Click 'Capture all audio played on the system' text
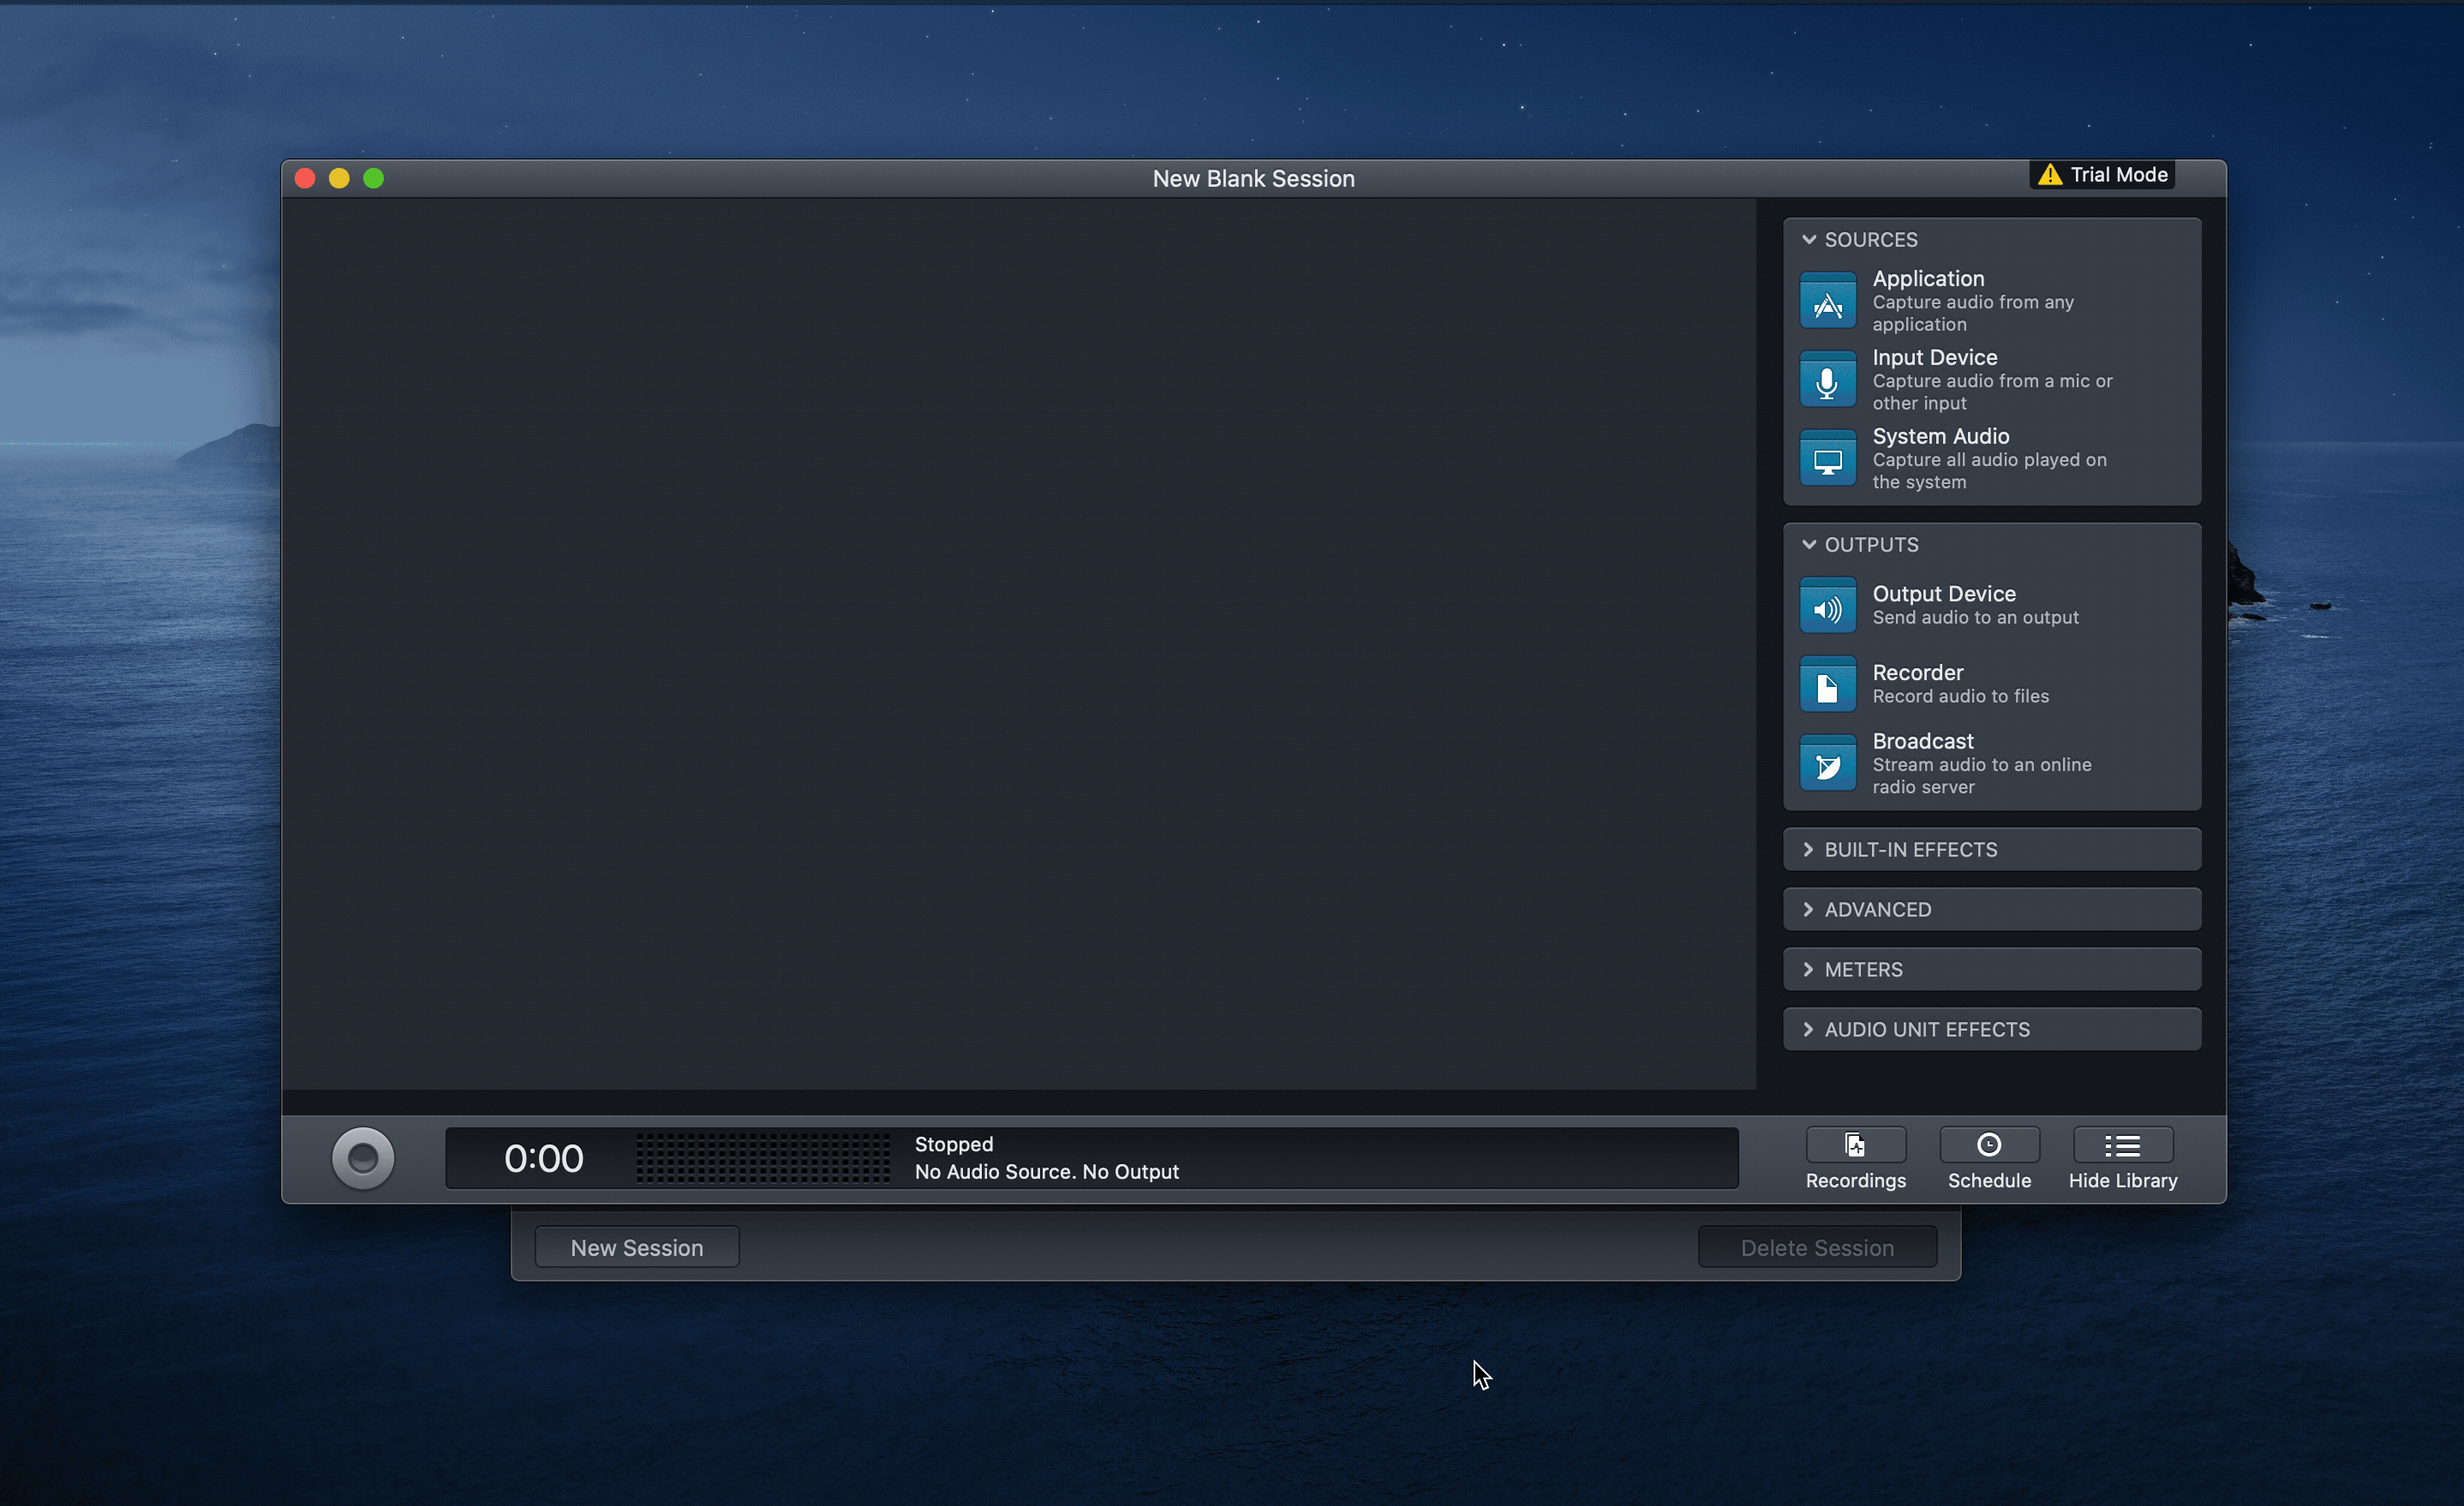 [1989, 471]
